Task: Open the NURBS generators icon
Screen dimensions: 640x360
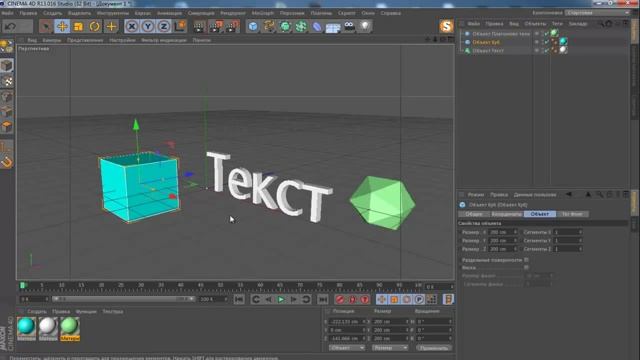Action: coord(285,27)
